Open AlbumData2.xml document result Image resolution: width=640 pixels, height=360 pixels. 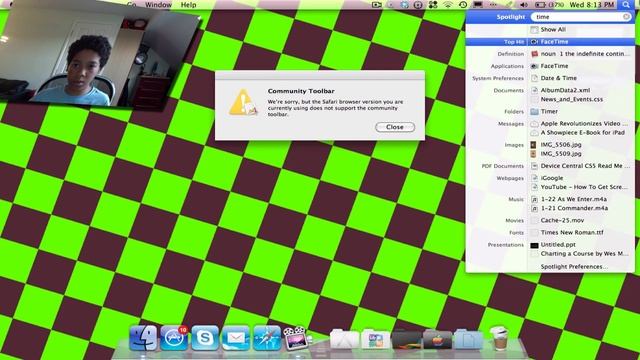[x=560, y=90]
